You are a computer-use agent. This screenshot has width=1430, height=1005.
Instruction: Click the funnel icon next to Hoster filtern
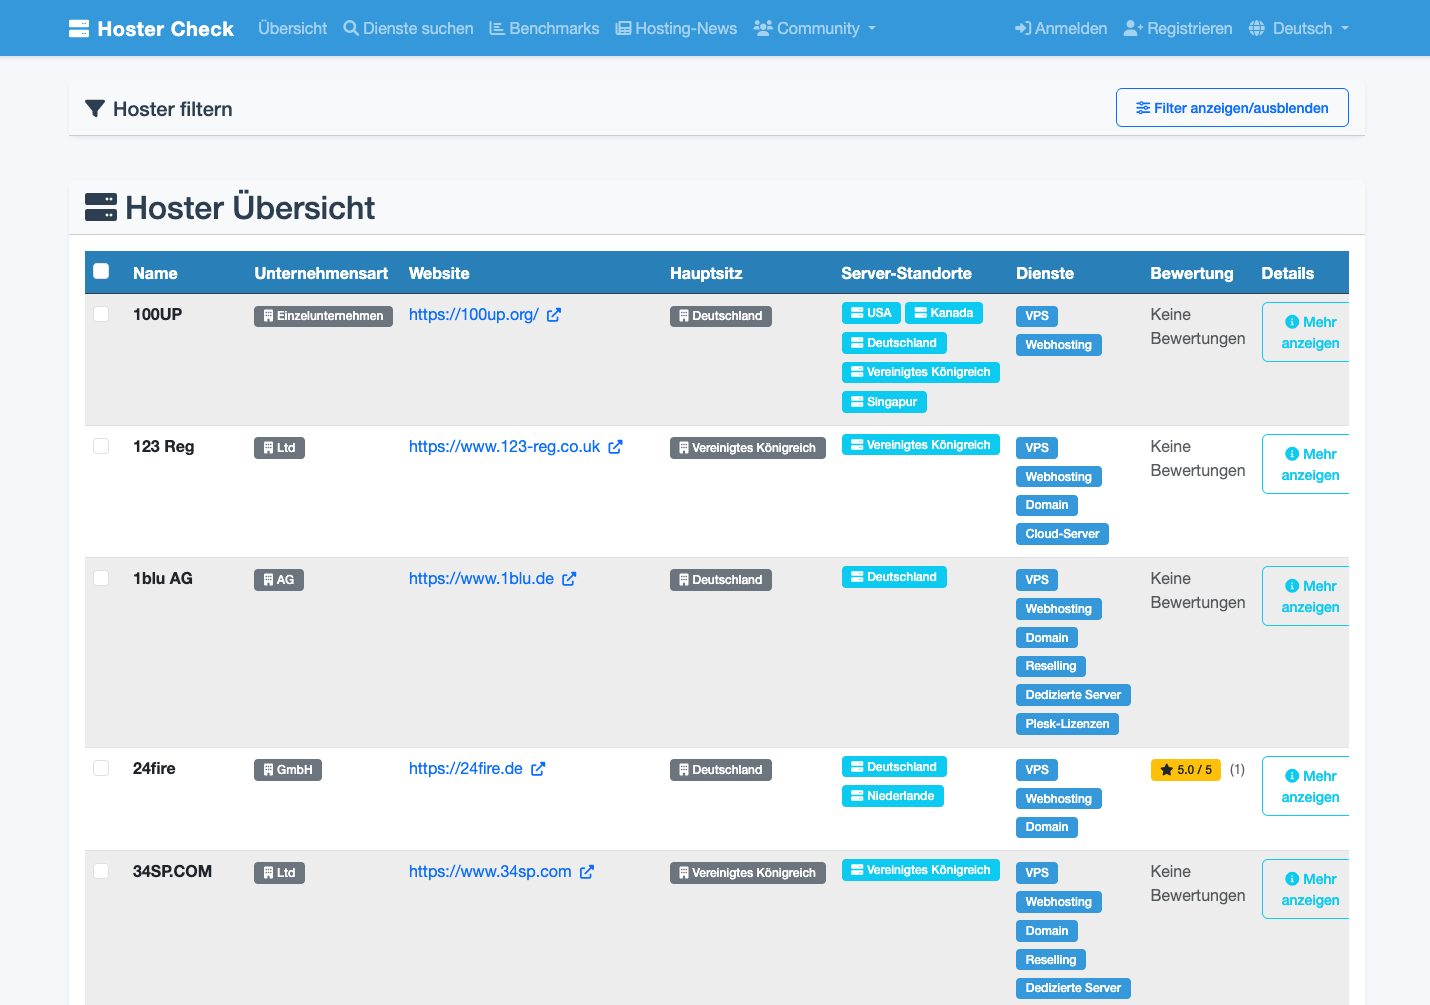tap(95, 109)
